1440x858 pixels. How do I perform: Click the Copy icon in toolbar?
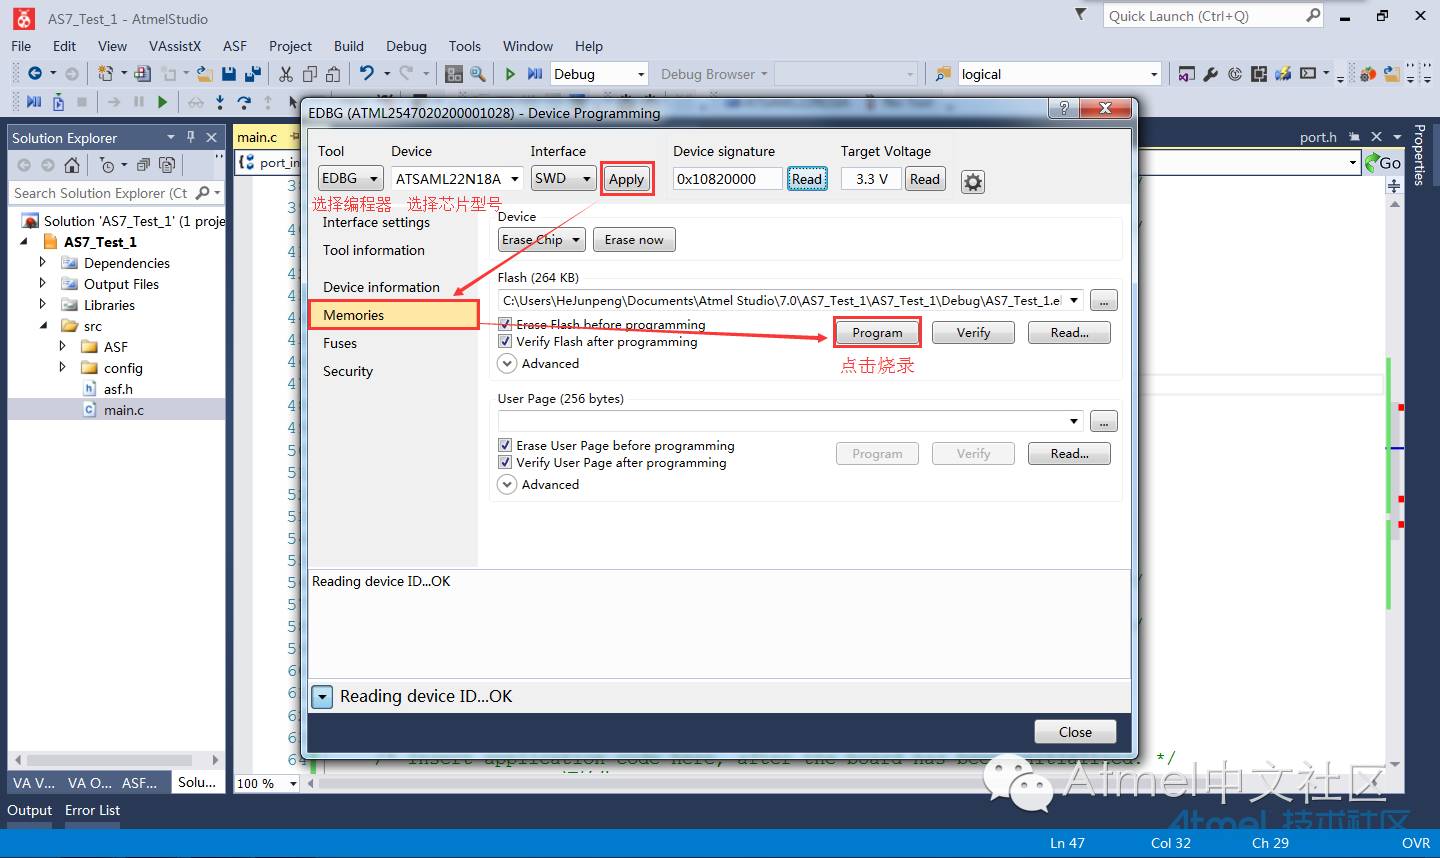click(310, 73)
